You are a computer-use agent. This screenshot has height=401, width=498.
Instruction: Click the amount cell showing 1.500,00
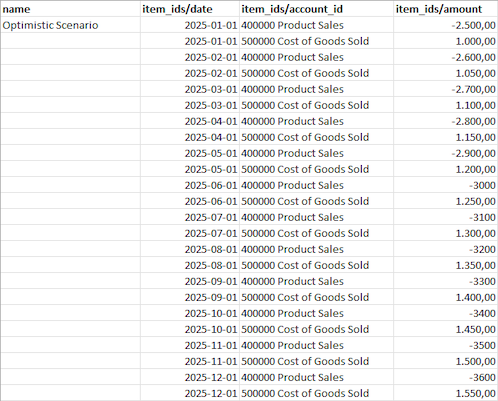coord(445,361)
